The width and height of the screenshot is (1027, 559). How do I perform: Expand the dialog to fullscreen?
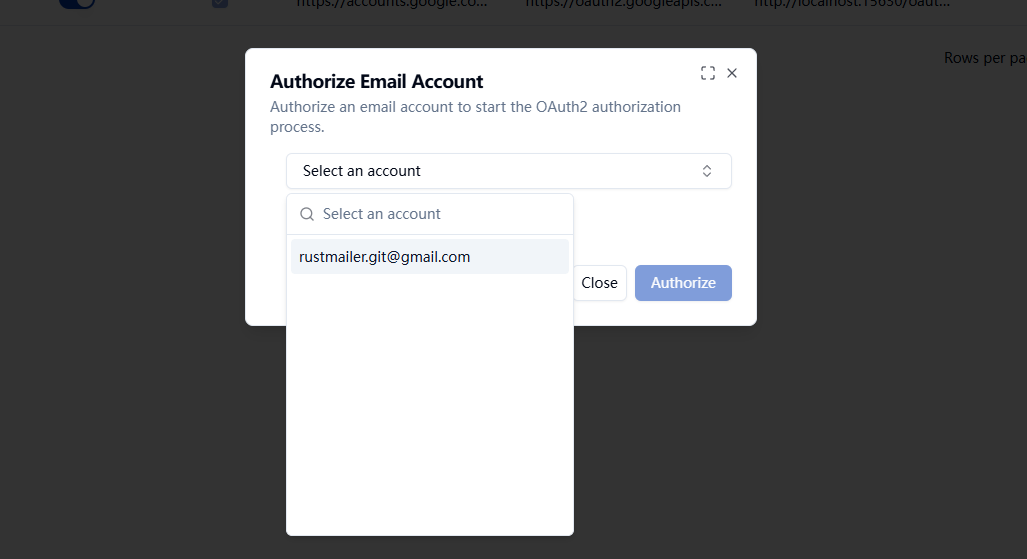pyautogui.click(x=707, y=73)
